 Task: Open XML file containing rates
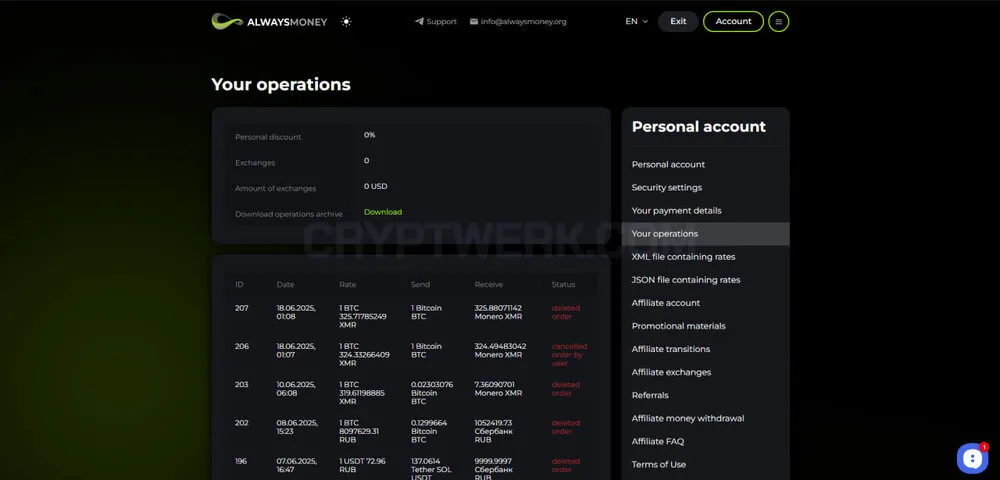click(x=683, y=257)
